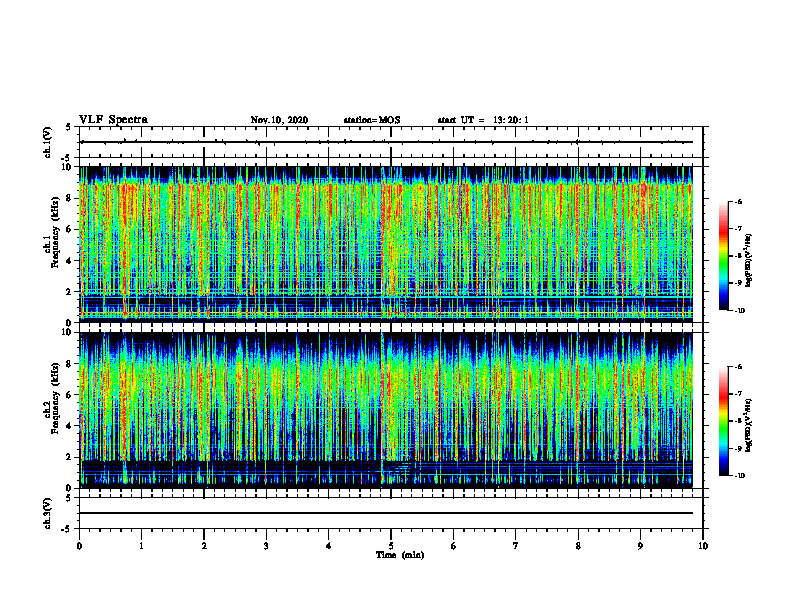Click the time axis tick label "10"

point(703,546)
